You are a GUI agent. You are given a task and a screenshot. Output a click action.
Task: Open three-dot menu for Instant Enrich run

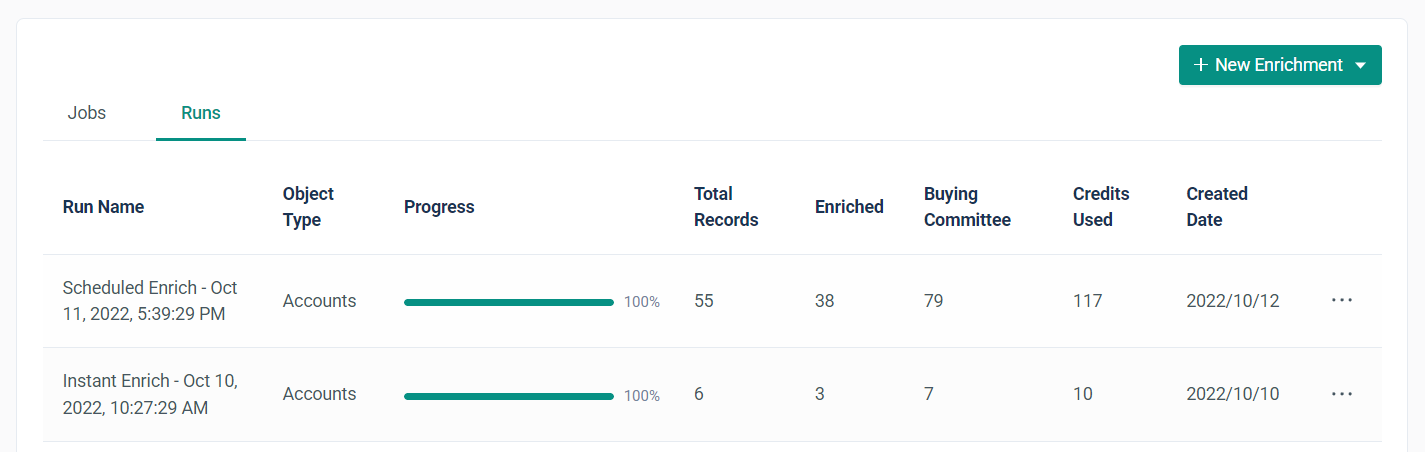pyautogui.click(x=1342, y=394)
